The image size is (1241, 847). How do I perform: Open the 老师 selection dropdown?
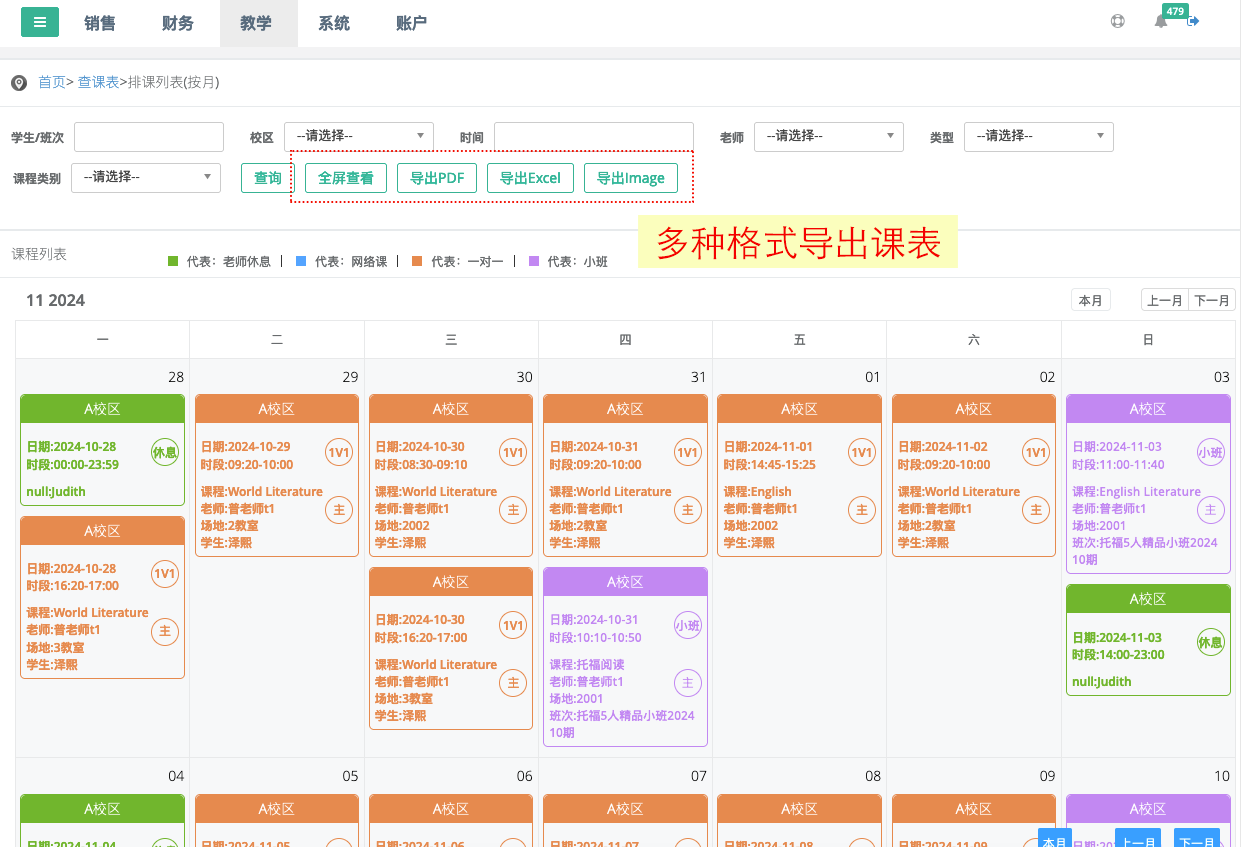[x=828, y=137]
